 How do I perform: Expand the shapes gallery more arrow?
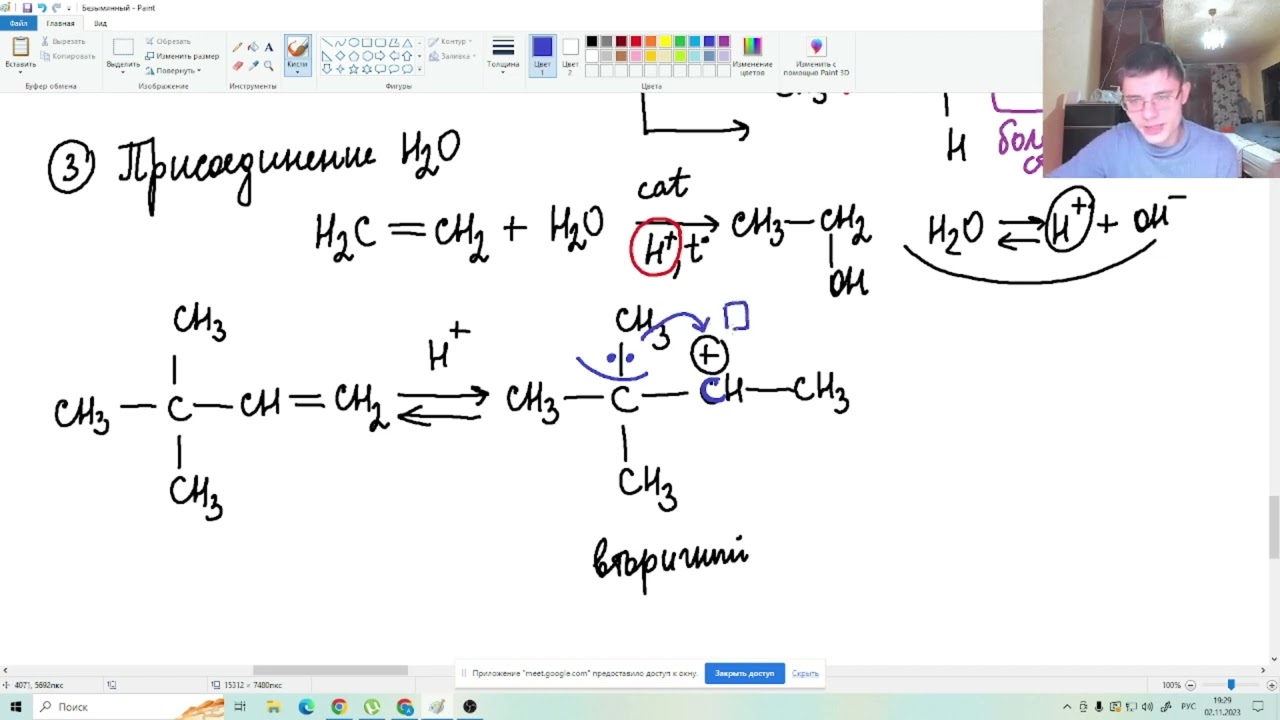[420, 69]
